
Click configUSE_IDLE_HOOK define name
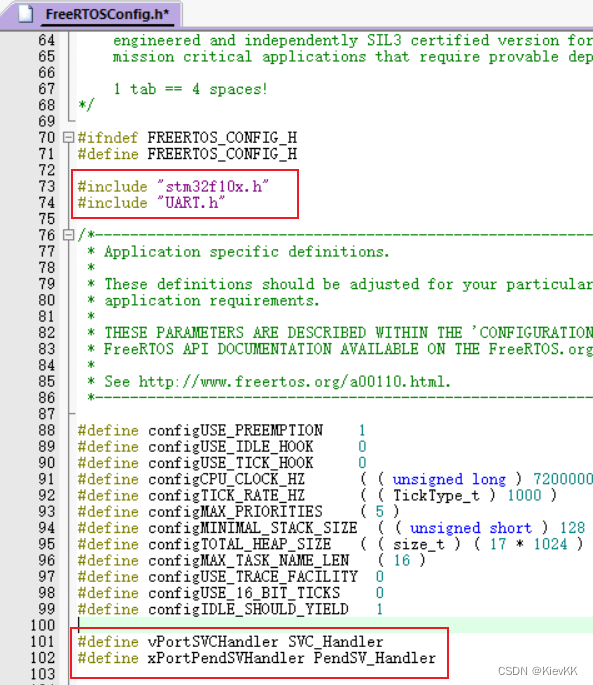coord(230,446)
